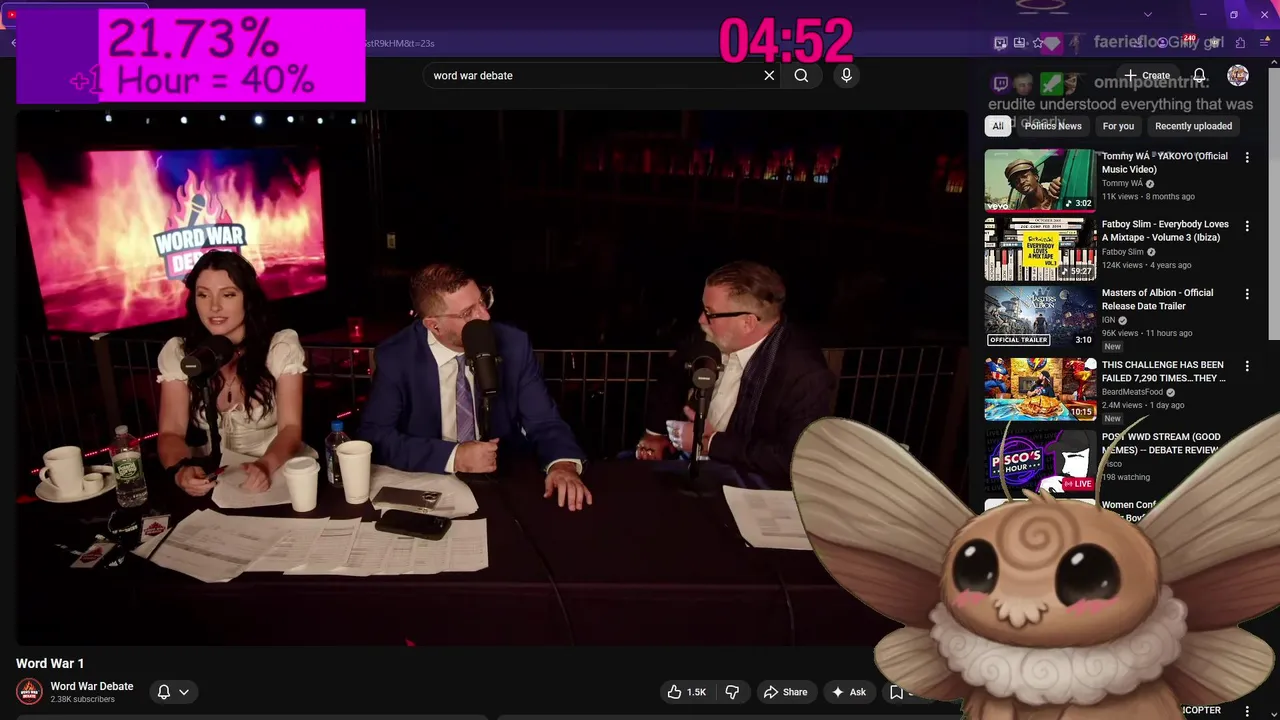Open YouTube notifications bell in header
The image size is (1280, 720).
[1199, 75]
